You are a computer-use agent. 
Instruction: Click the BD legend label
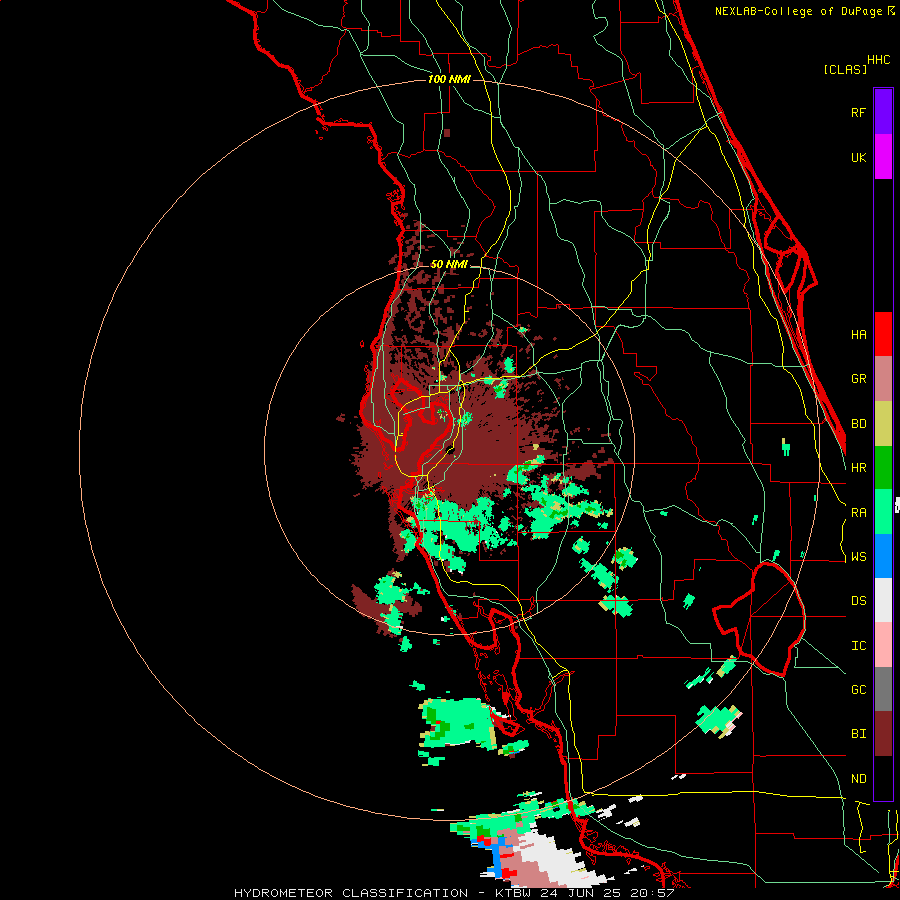(x=859, y=424)
